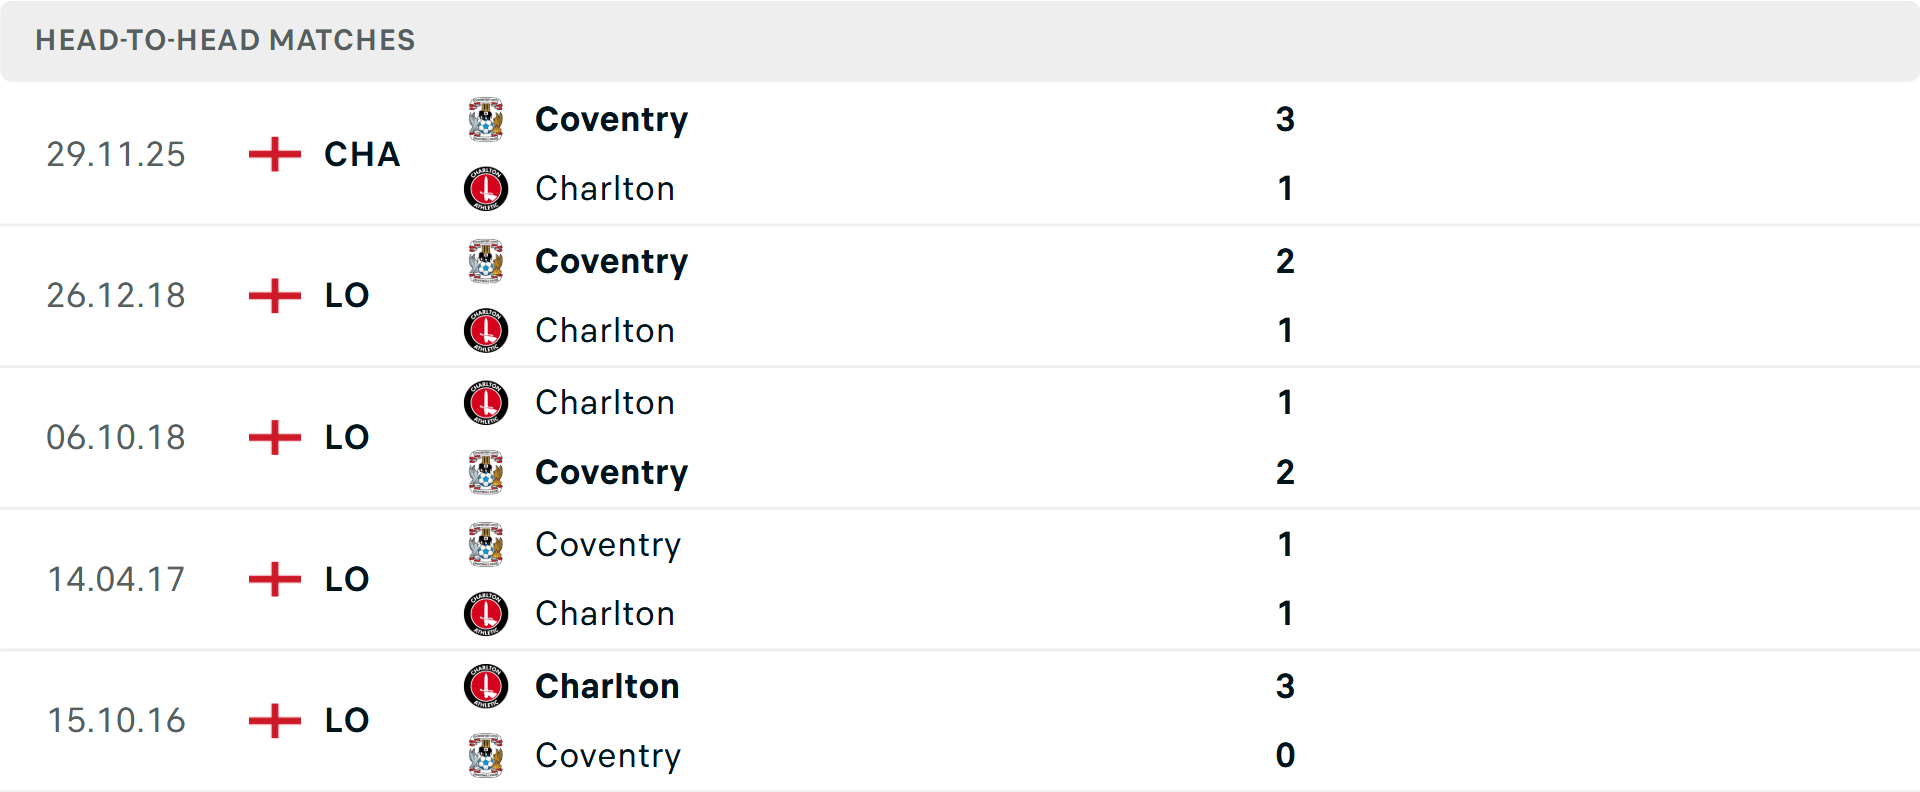The image size is (1920, 792).
Task: Click Coventry score 3 in 29.11.25 match
Action: (1285, 120)
